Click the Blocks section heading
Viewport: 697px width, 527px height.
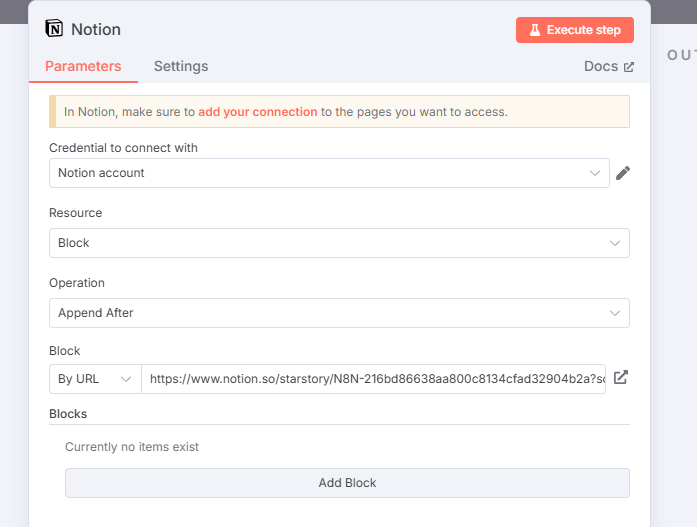coord(68,414)
